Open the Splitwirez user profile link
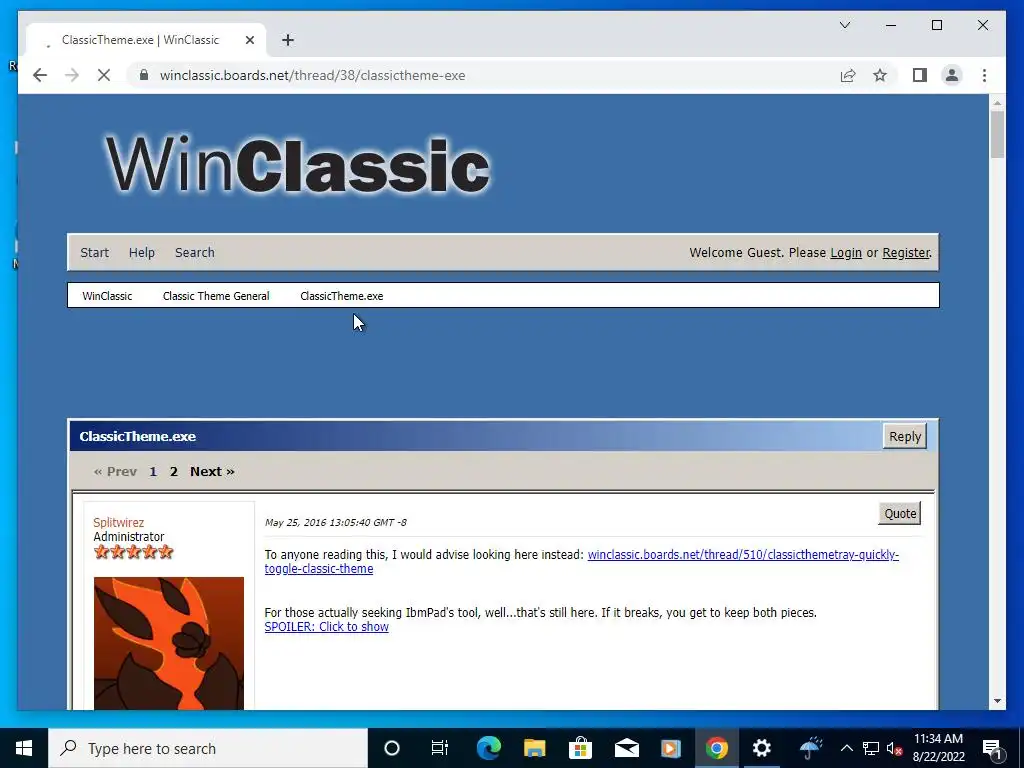 (x=118, y=522)
